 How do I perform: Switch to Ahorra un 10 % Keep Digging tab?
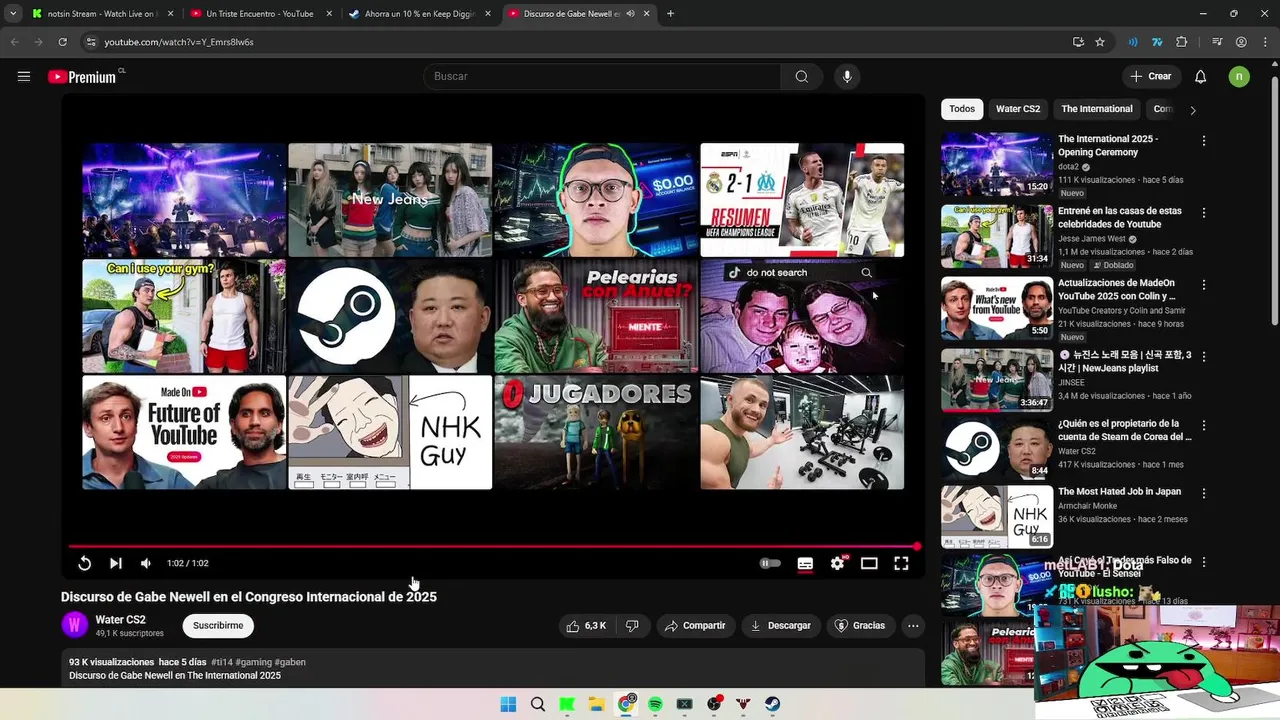(418, 14)
